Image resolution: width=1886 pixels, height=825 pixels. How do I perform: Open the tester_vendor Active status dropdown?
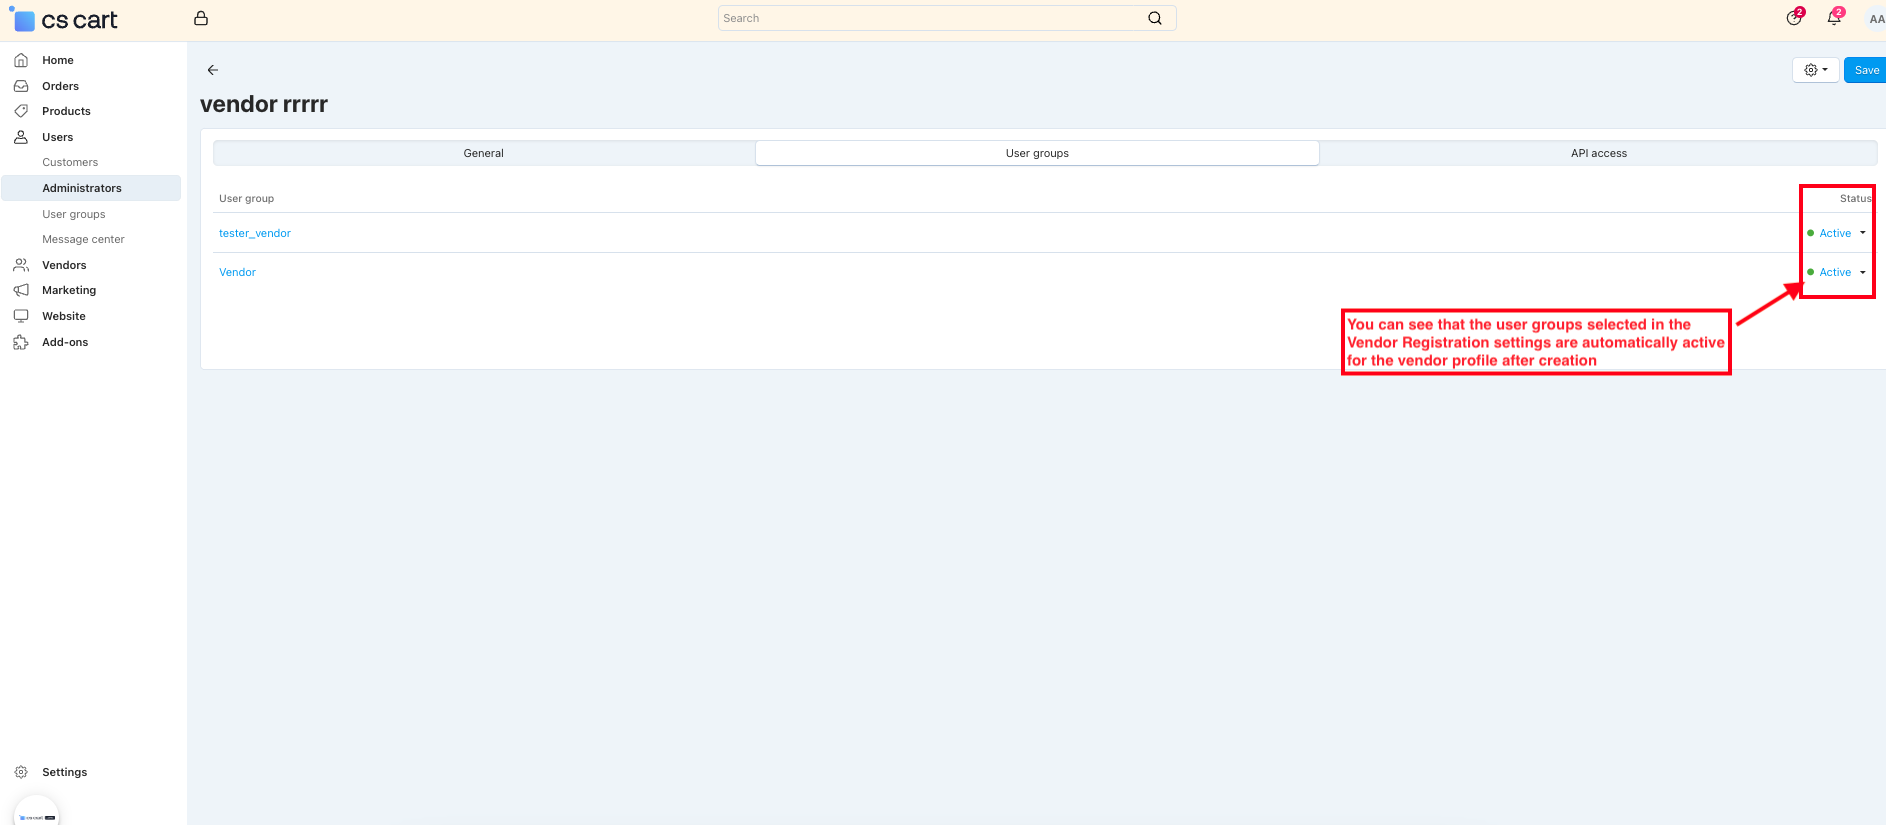[x=1838, y=233]
